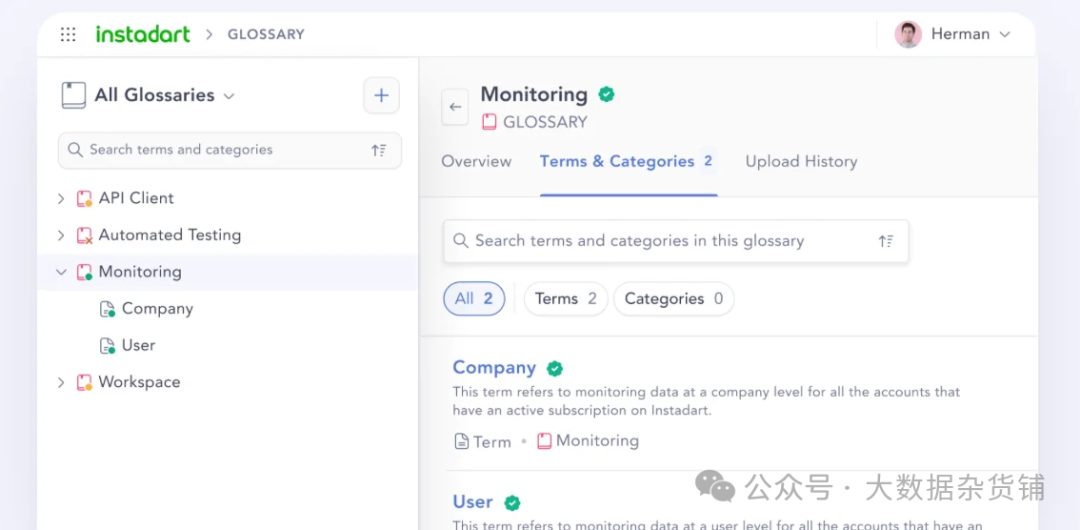Open the Upload History tab
The image size is (1080, 530).
801,161
